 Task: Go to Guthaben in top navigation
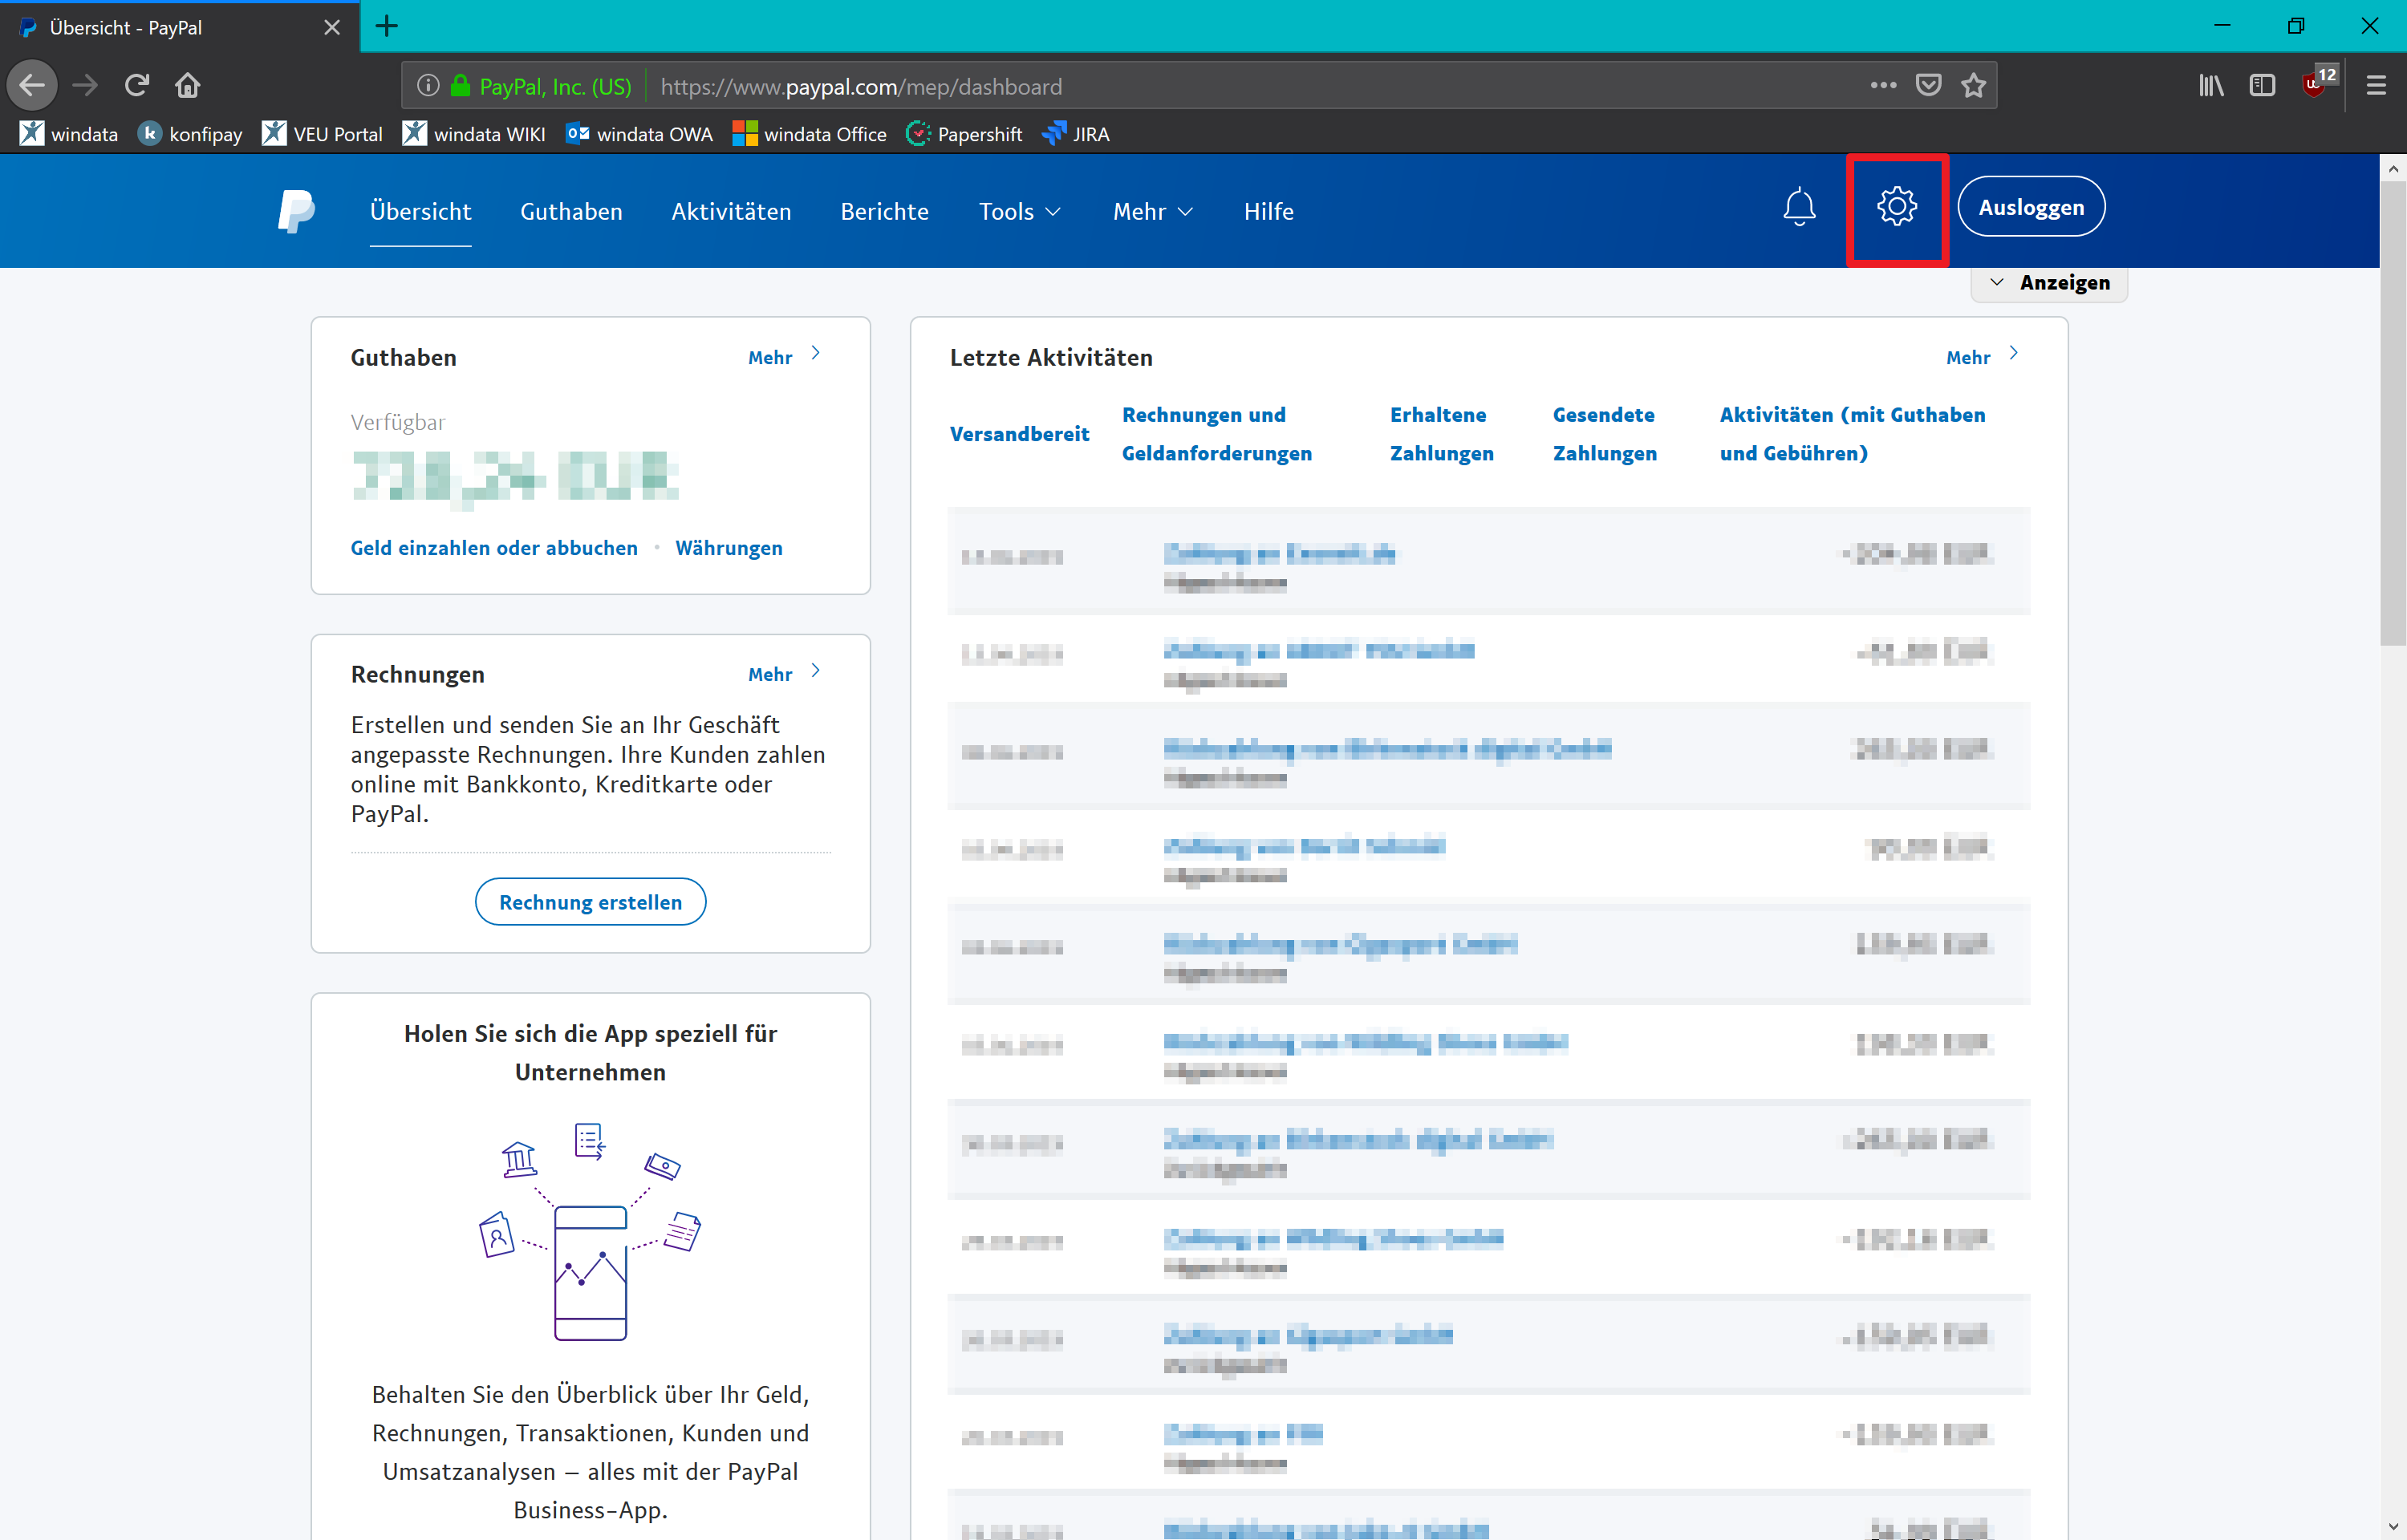[x=571, y=211]
